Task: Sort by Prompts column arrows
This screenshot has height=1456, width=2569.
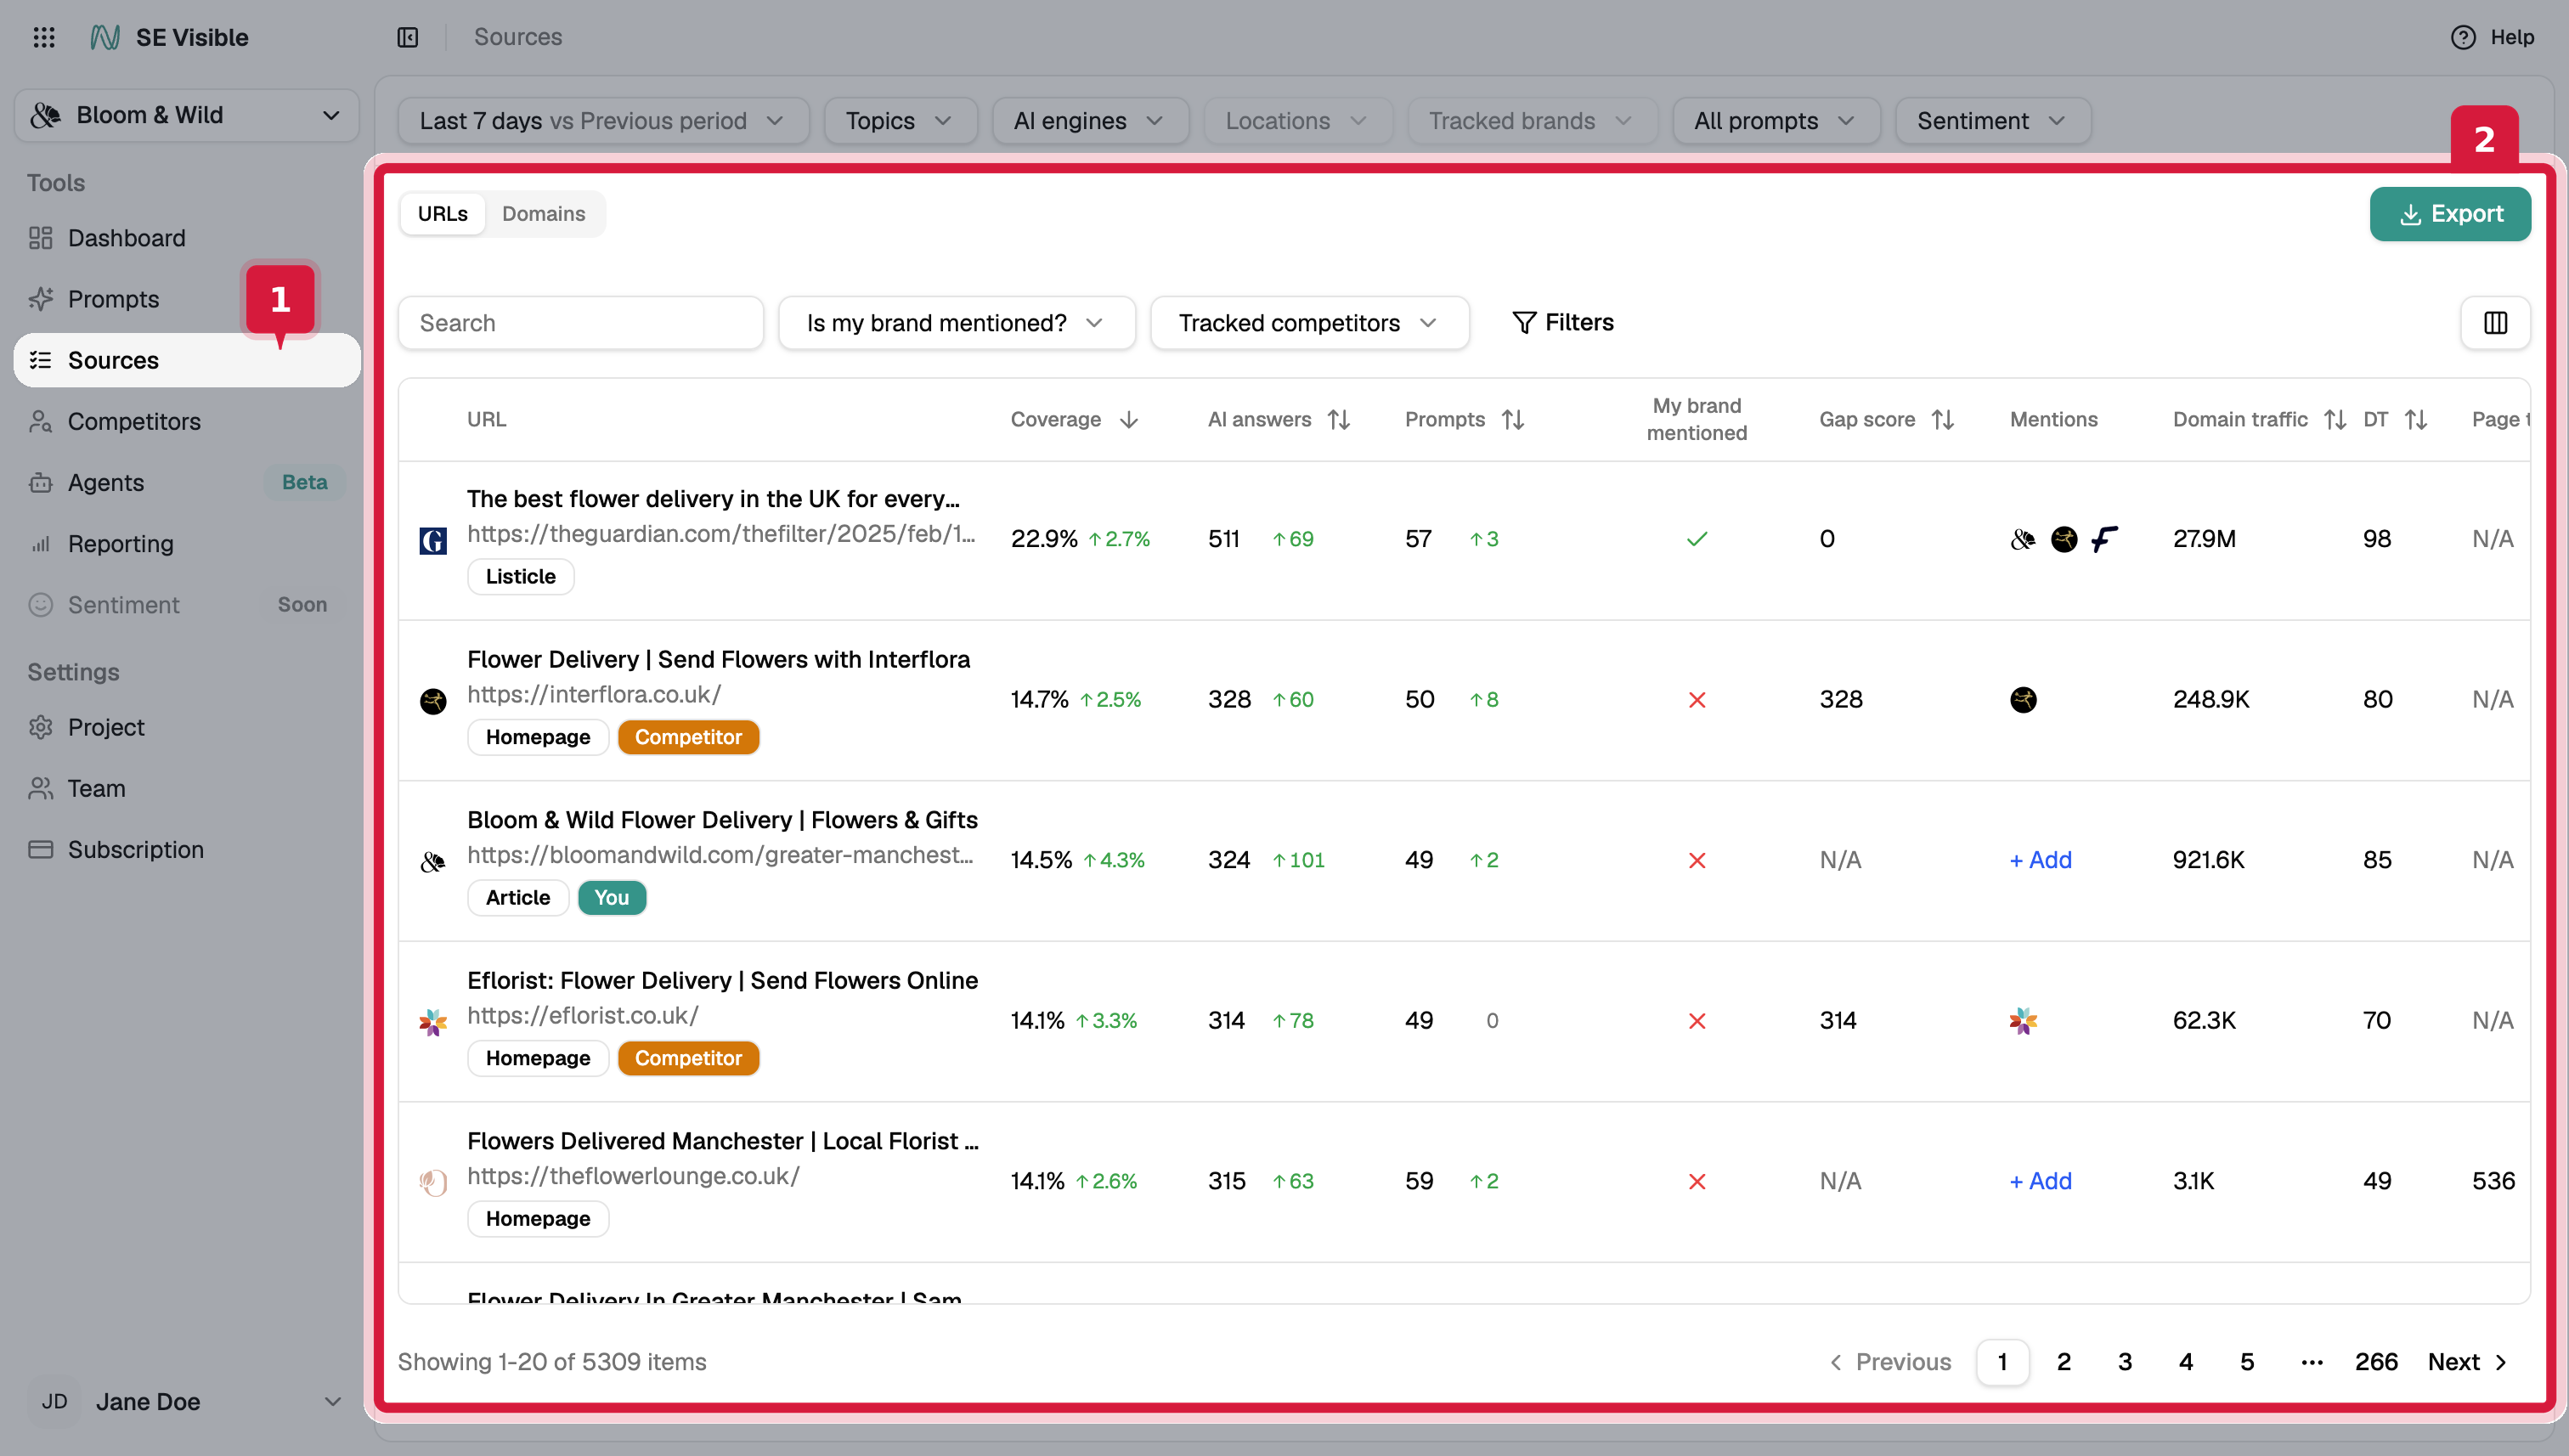Action: point(1513,420)
